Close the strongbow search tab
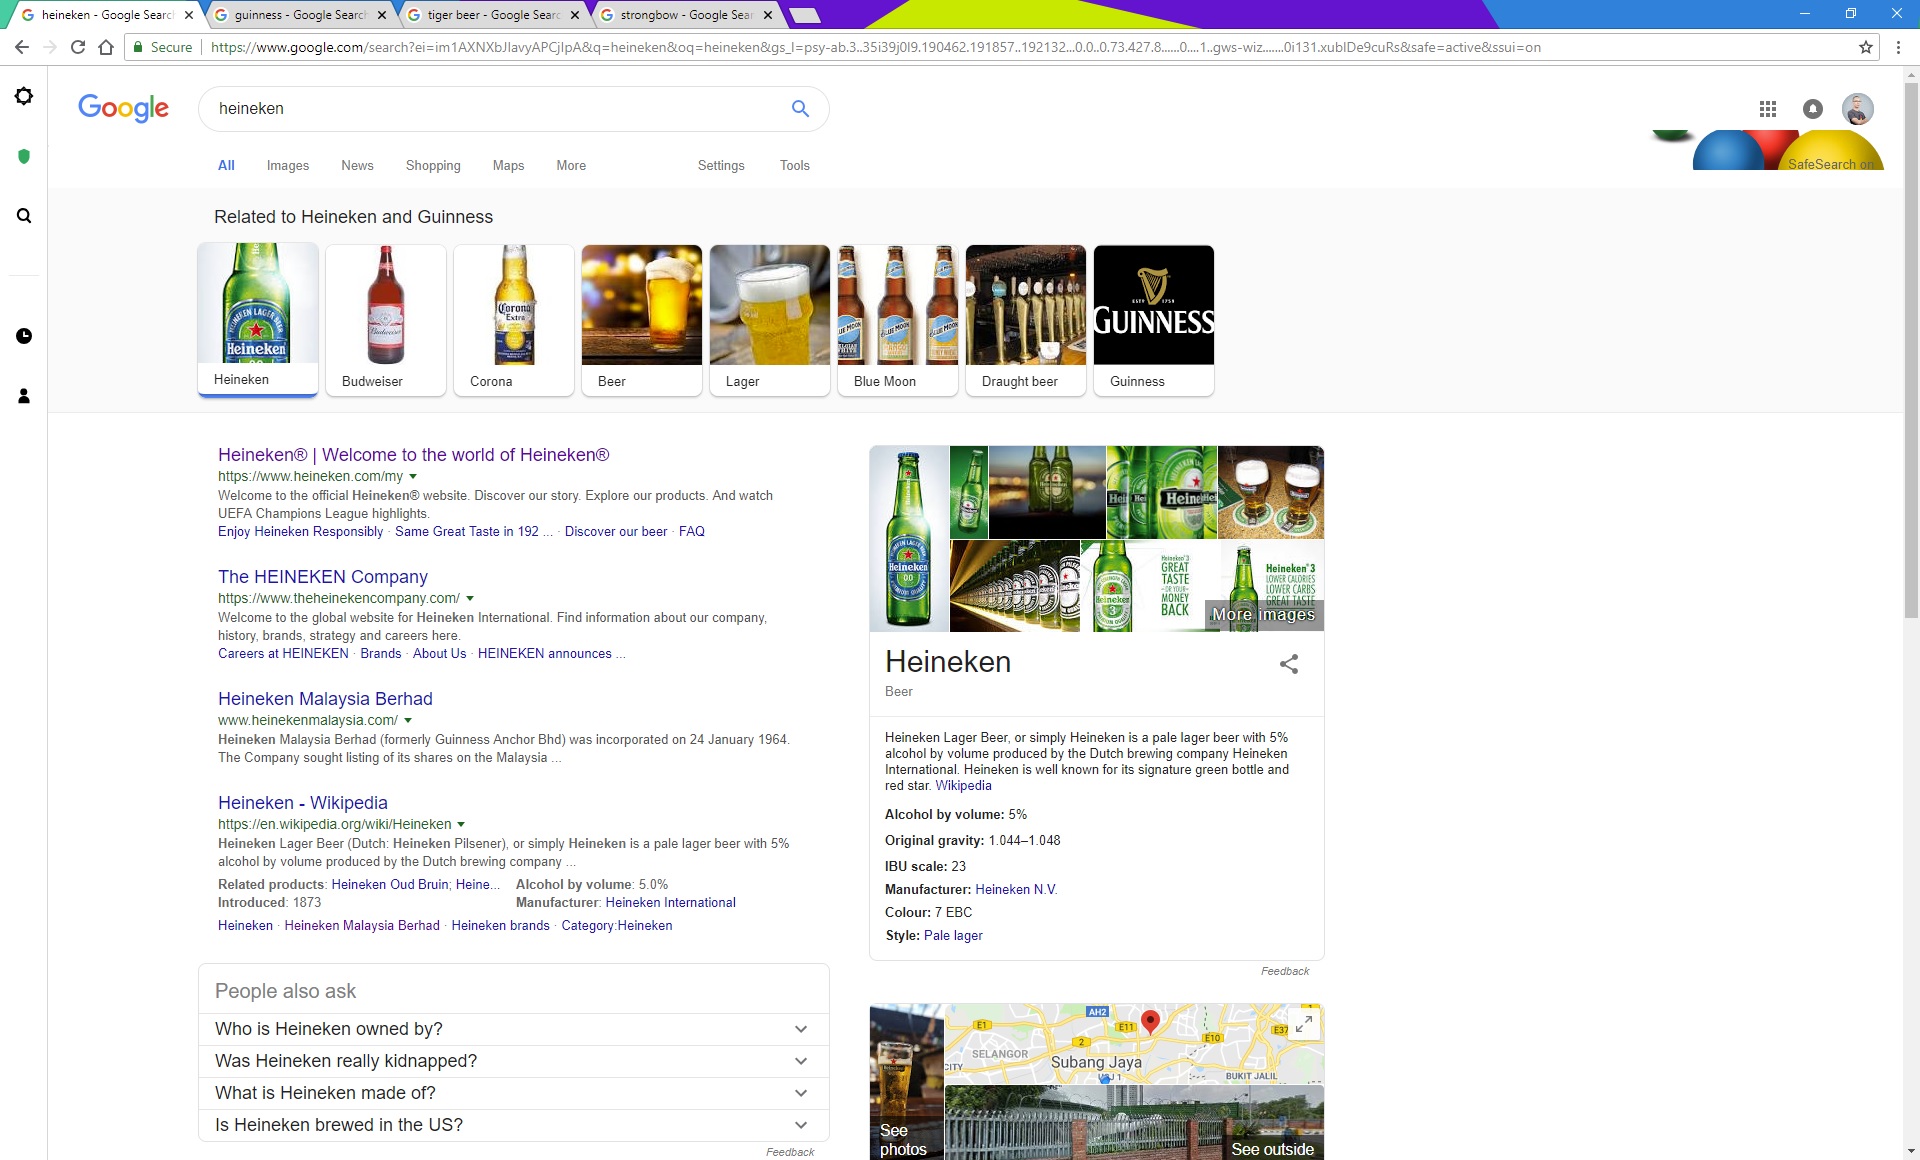 click(x=768, y=15)
